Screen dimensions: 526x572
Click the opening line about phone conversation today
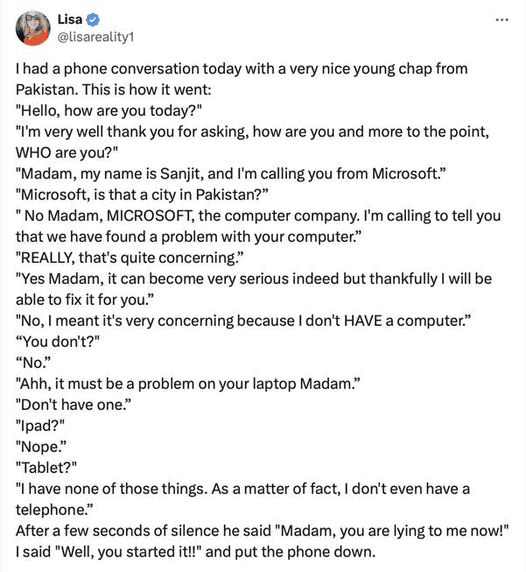[x=241, y=69]
